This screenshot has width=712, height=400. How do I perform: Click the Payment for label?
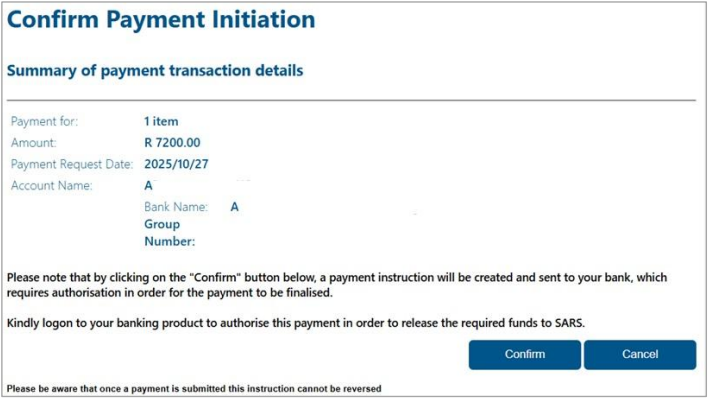(44, 122)
